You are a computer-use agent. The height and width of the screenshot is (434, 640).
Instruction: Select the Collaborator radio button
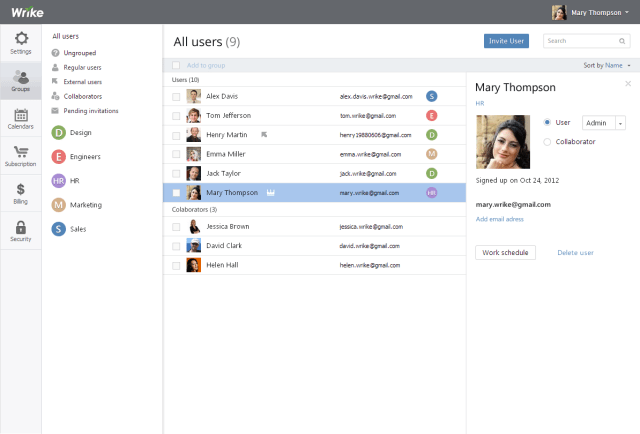pos(547,142)
